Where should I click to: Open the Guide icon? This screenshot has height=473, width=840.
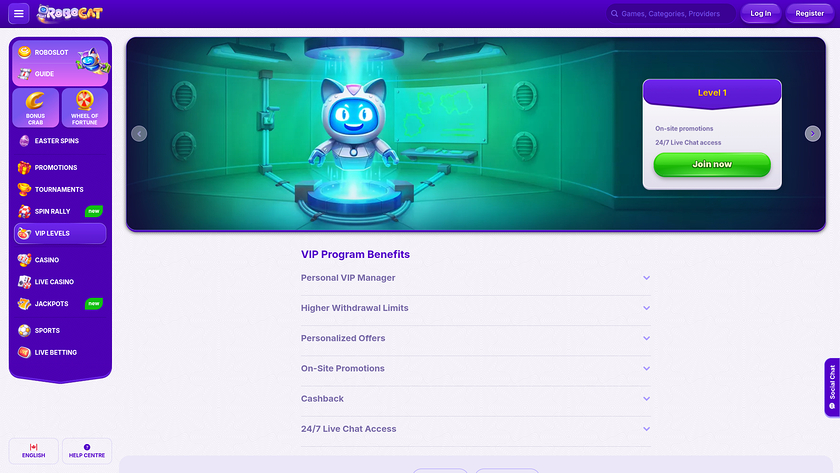pyautogui.click(x=24, y=74)
